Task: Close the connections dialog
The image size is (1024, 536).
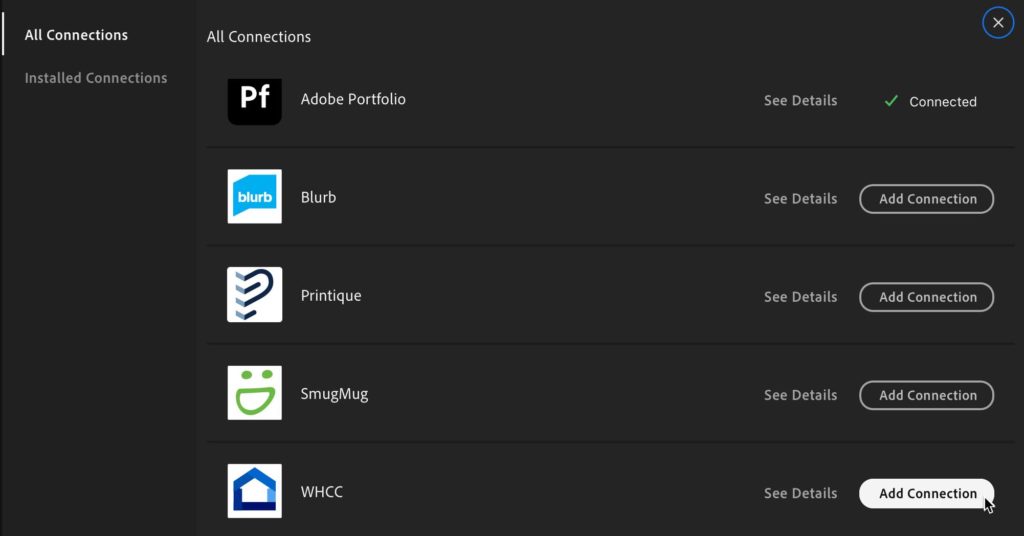Action: 998,22
